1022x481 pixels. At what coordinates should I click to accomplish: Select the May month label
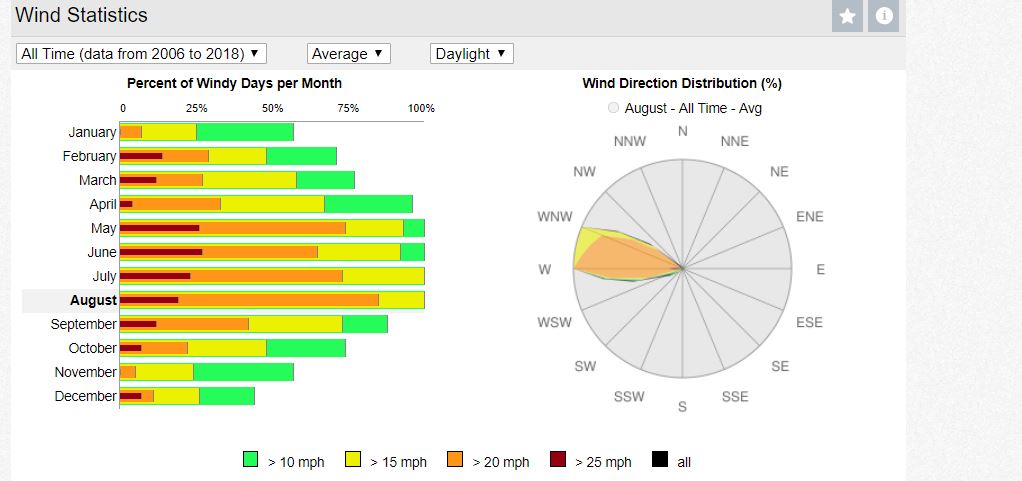tap(104, 229)
